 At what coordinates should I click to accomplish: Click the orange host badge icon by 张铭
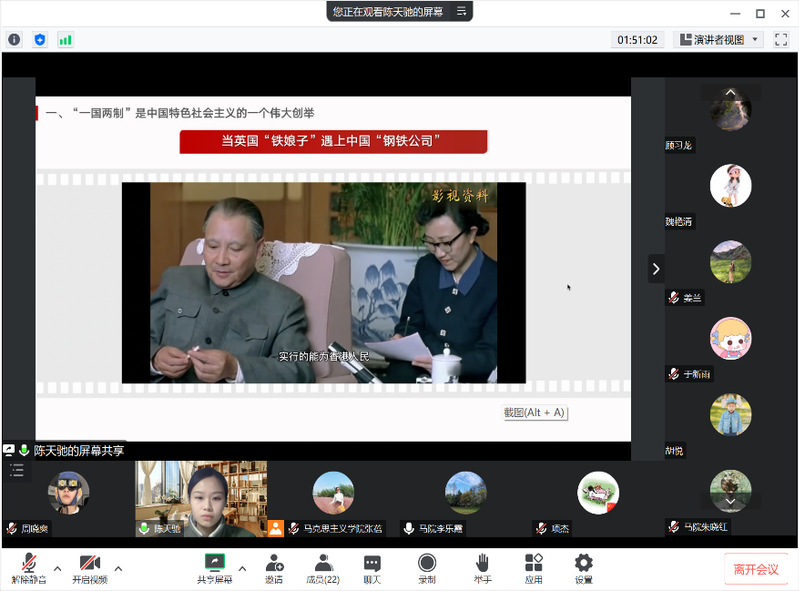[x=276, y=528]
